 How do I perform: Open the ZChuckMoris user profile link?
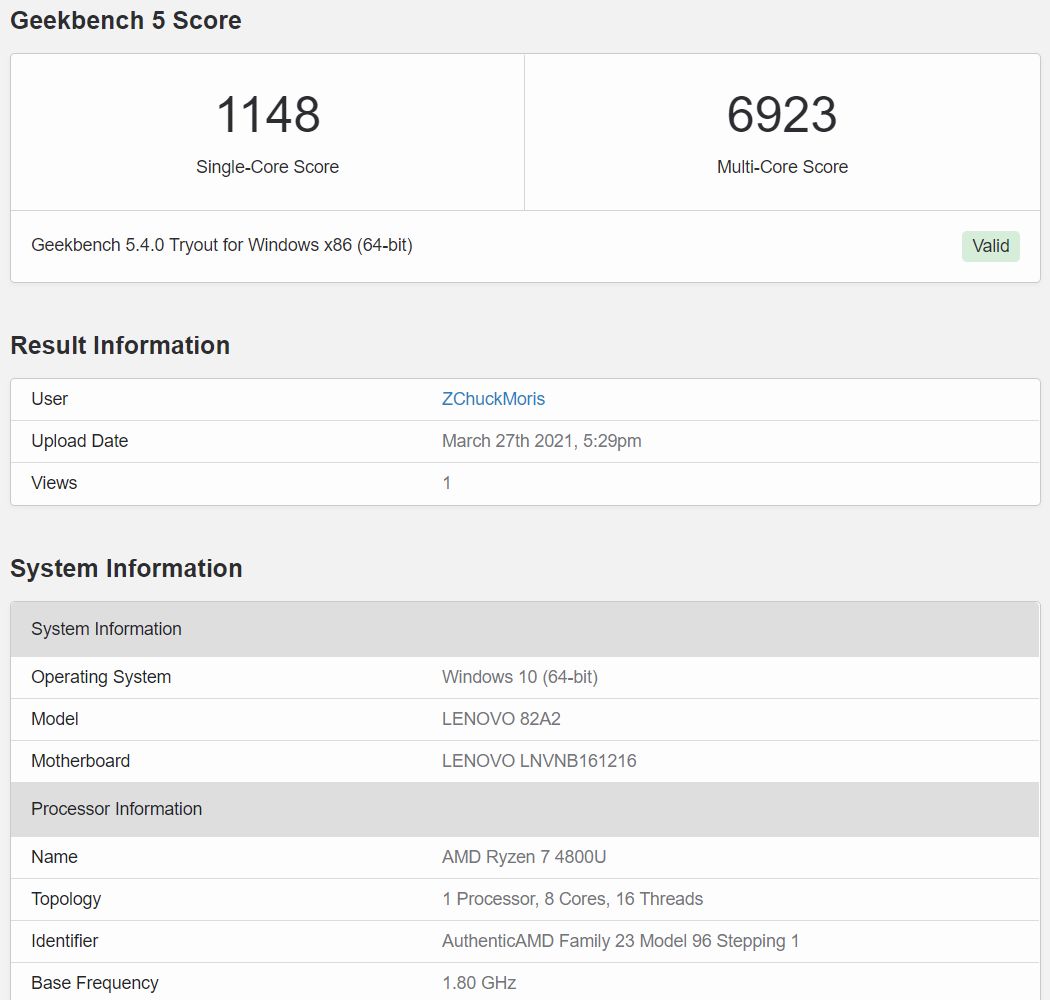click(493, 399)
